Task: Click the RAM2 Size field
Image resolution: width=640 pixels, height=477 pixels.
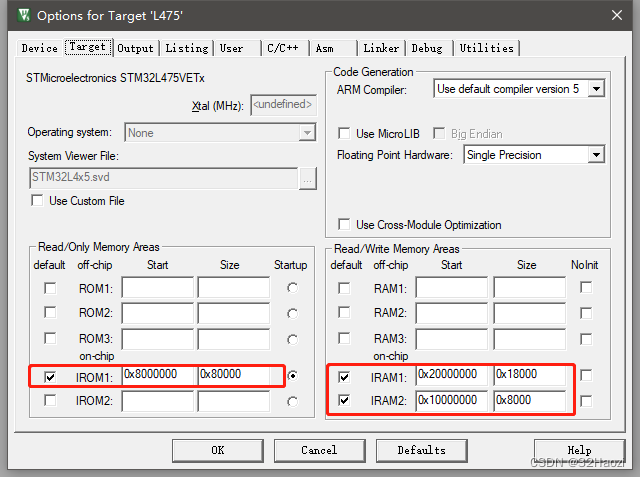Action: 529,313
